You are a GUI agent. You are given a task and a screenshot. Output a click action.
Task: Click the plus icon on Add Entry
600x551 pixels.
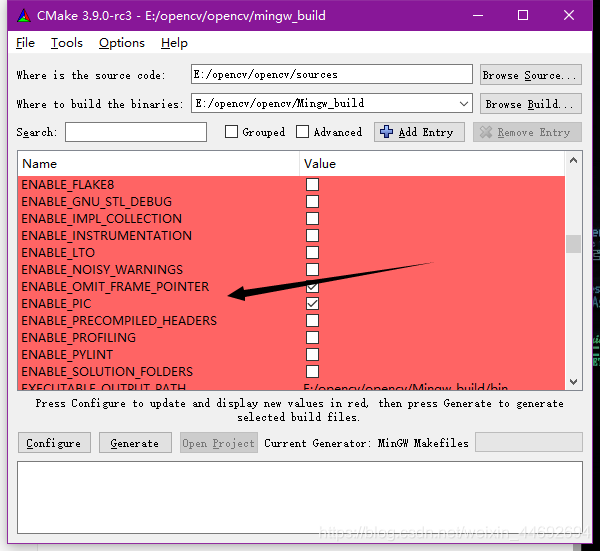point(386,132)
